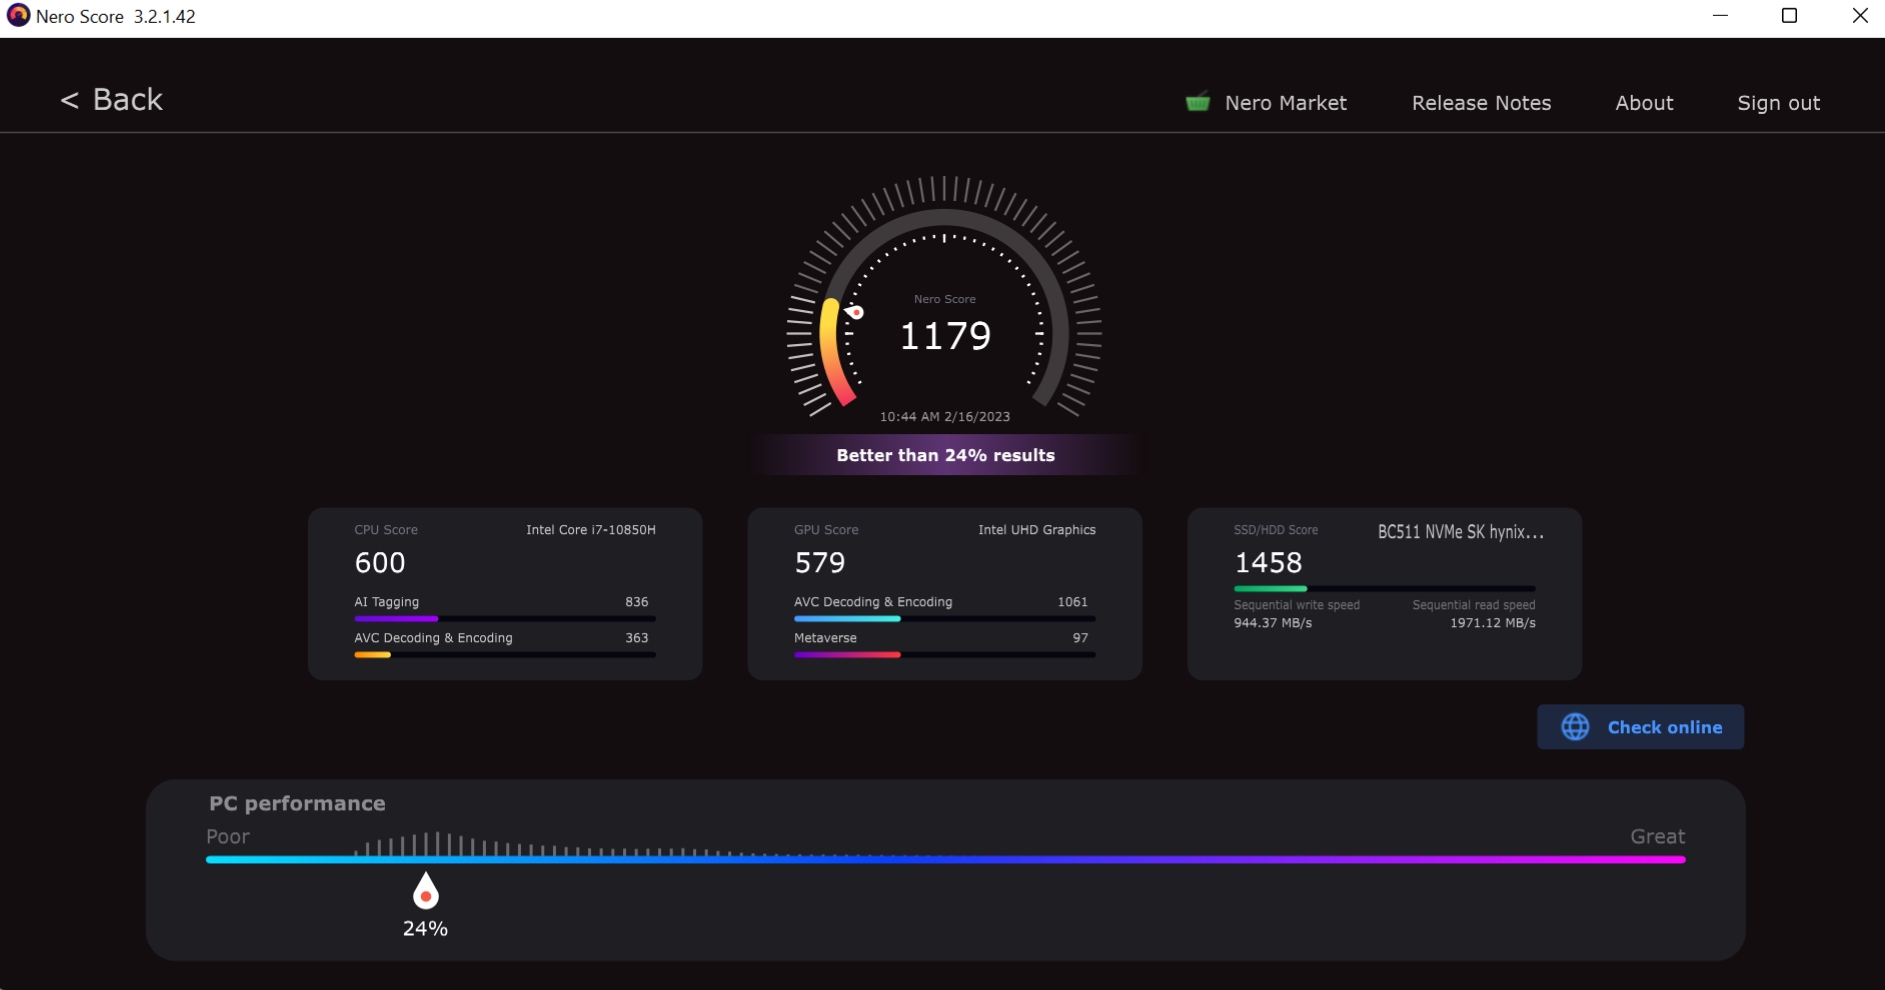Click the BC511 NVMe SK hynix drive name
Screen dimensions: 1885x990
1461,532
